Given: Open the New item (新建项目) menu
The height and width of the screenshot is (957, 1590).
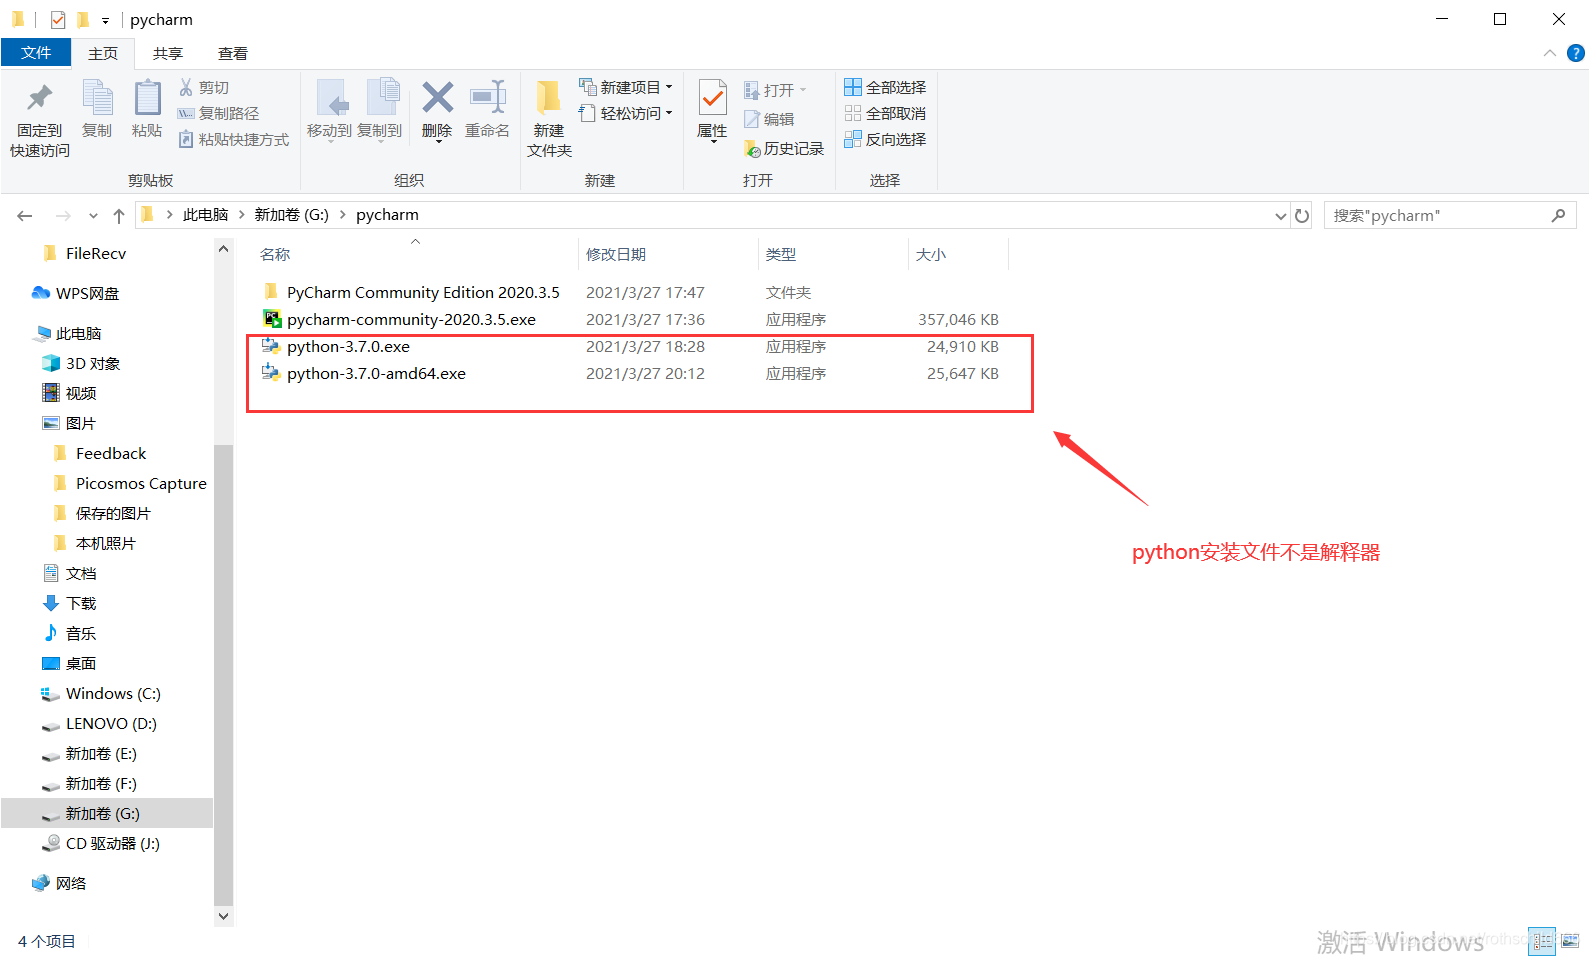Looking at the screenshot, I should 626,88.
